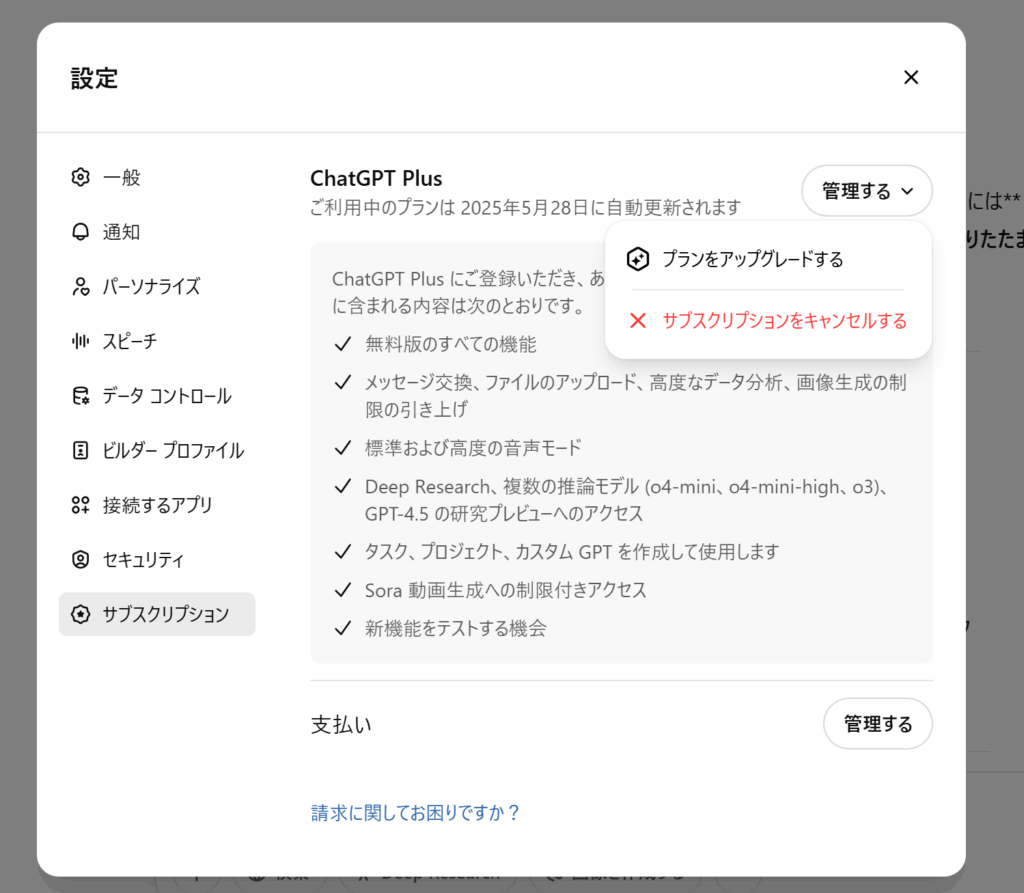
Task: Click the star badge icon beside サブスクリプション
Action: [80, 614]
